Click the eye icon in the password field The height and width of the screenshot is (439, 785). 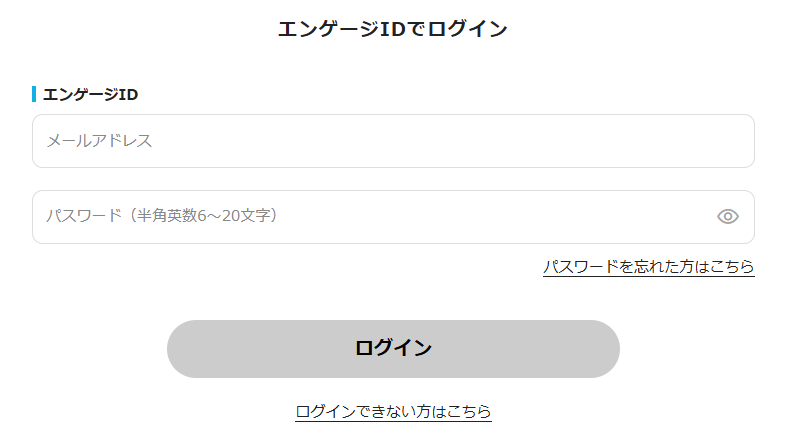(x=727, y=217)
